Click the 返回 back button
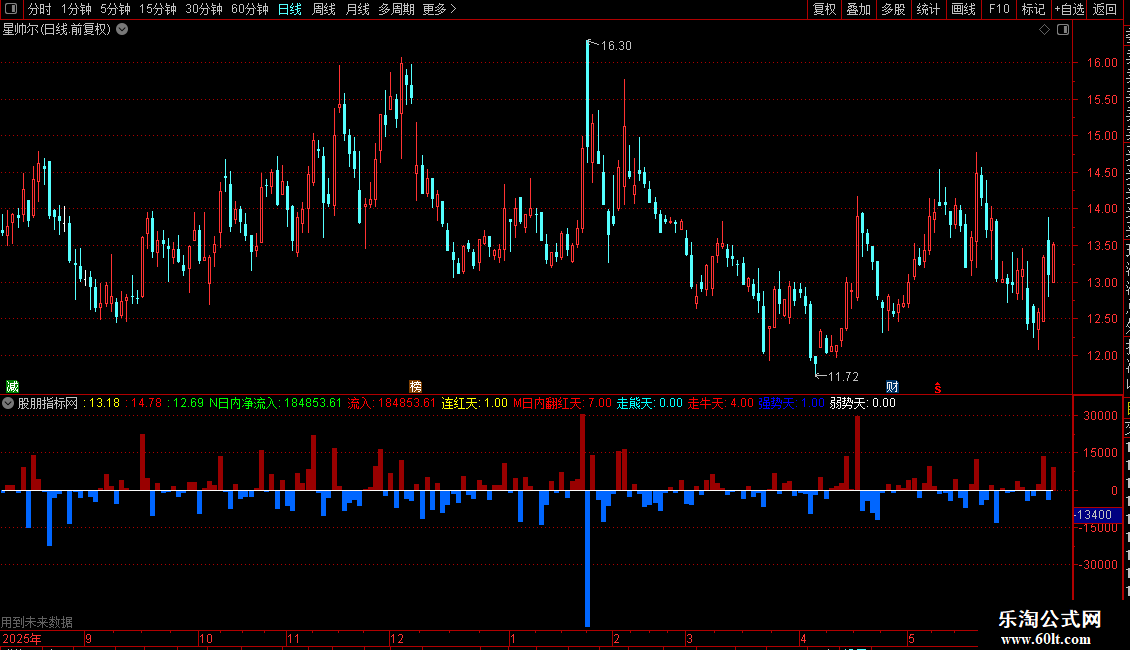1130x650 pixels. (1104, 9)
